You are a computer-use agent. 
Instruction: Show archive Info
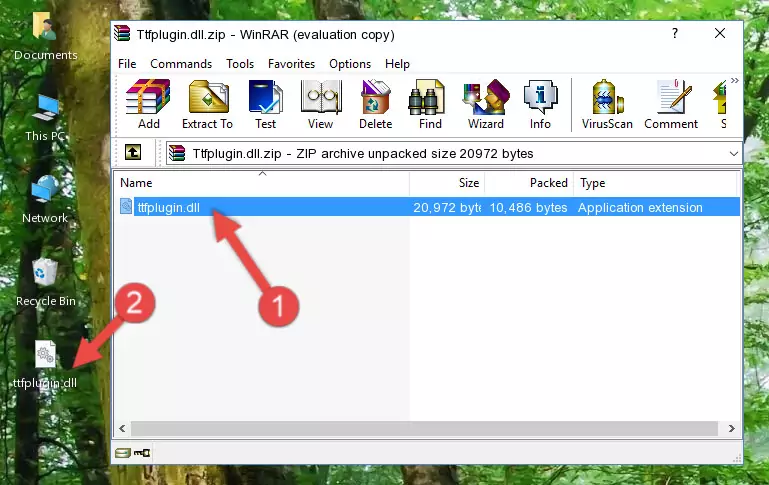click(x=540, y=104)
